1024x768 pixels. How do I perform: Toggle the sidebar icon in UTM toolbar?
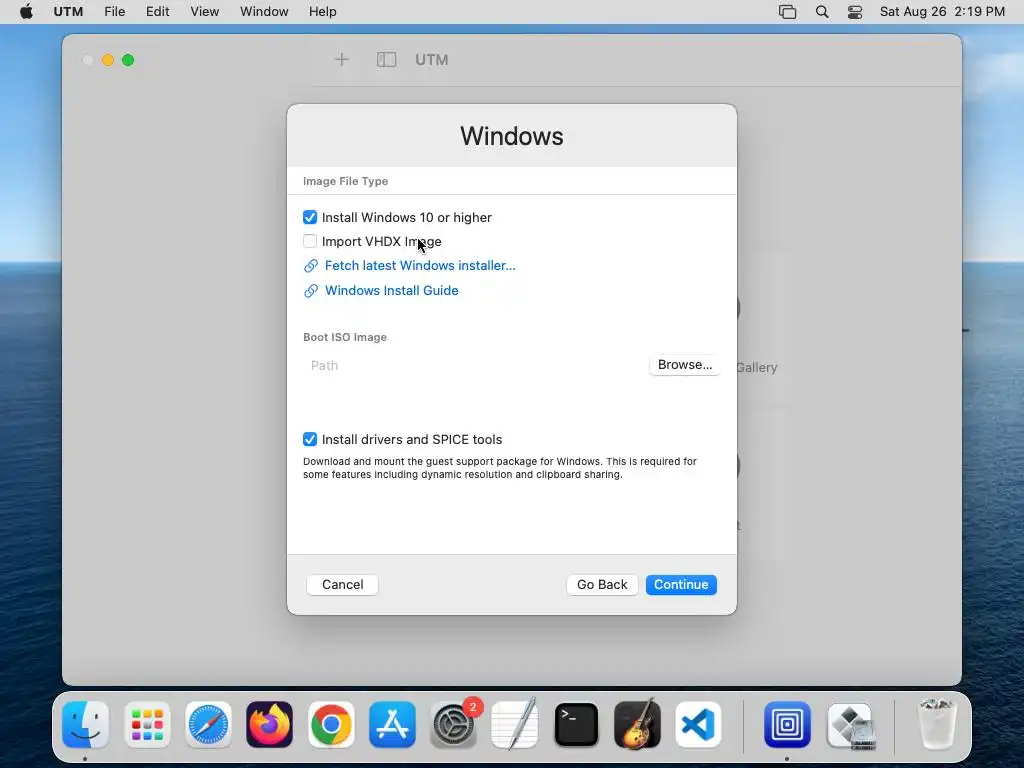pyautogui.click(x=387, y=60)
